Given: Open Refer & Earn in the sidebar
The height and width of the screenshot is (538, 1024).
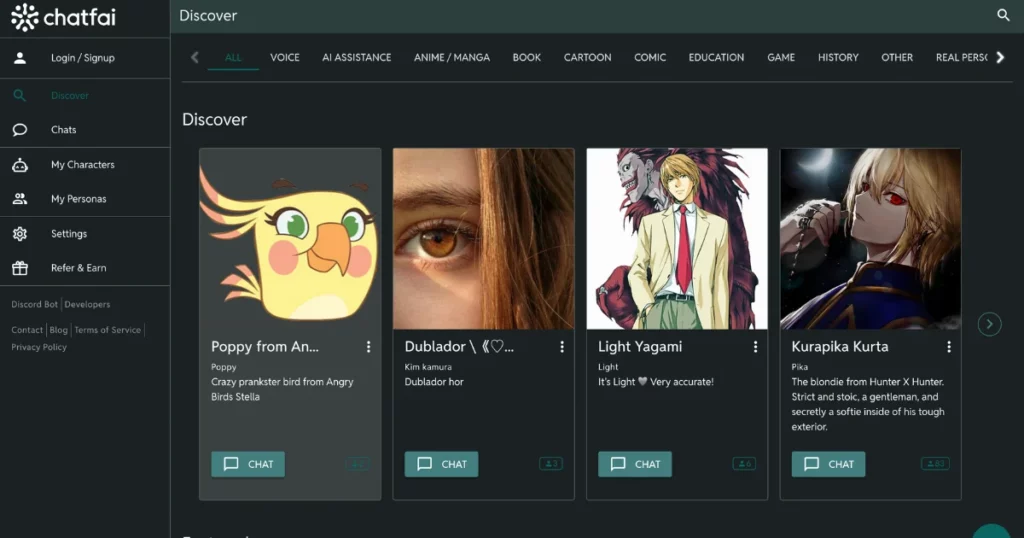Looking at the screenshot, I should click(x=85, y=268).
